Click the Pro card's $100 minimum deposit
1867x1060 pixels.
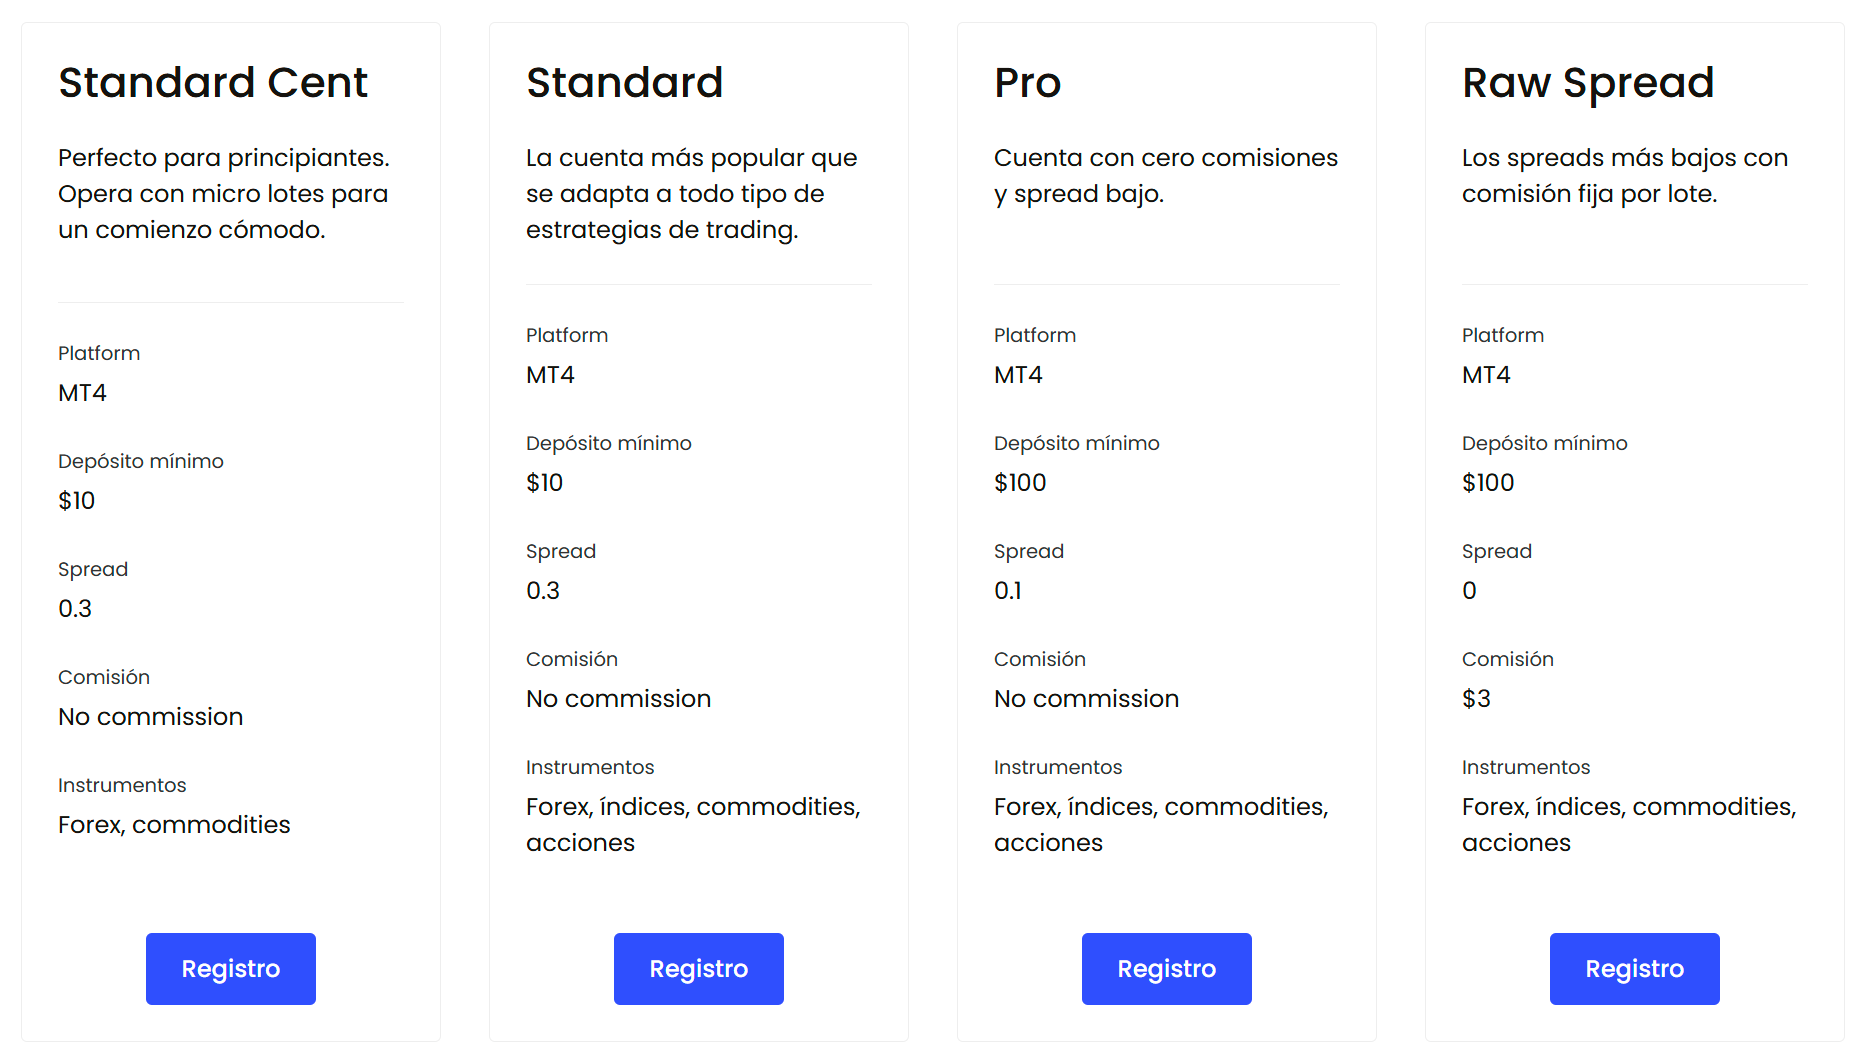(1020, 482)
